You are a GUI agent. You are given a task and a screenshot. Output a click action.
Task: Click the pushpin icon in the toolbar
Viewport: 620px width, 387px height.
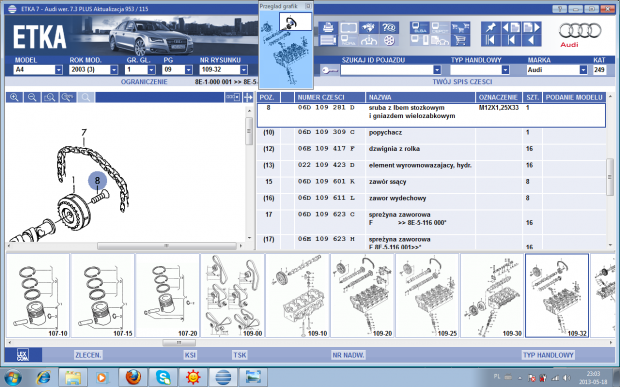click(x=490, y=28)
